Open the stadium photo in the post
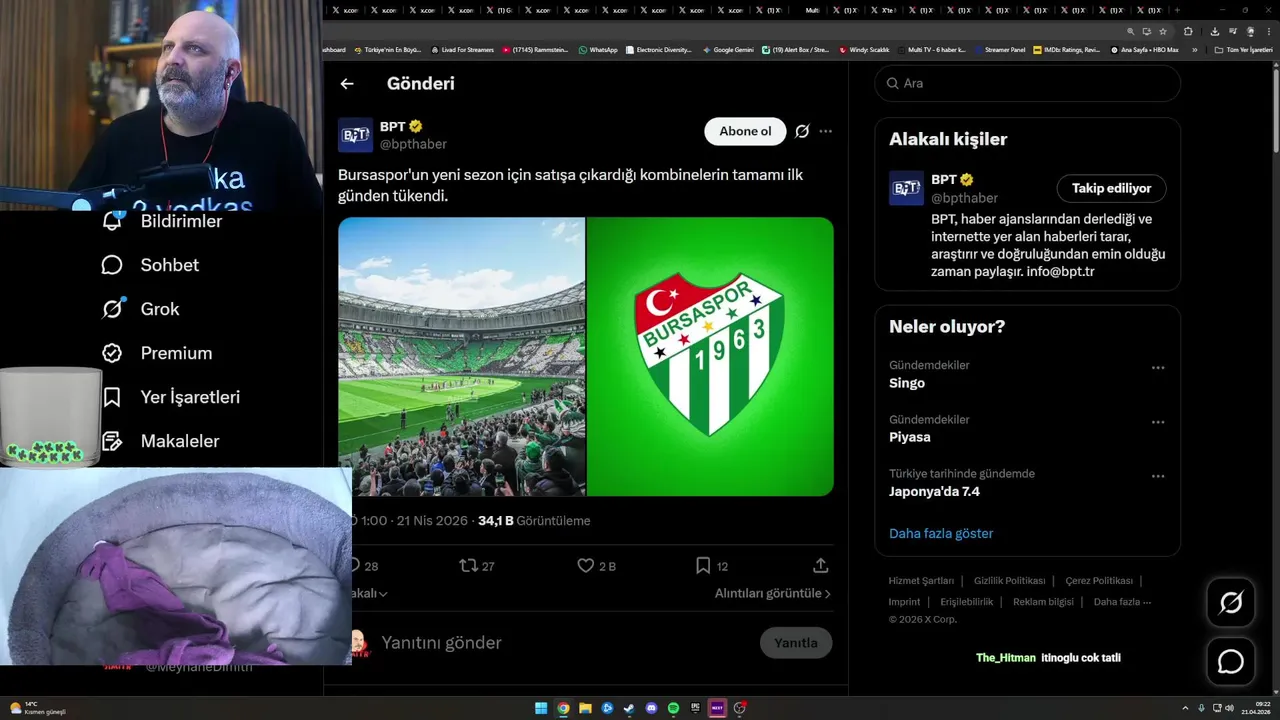This screenshot has width=1280, height=720. pyautogui.click(x=461, y=356)
